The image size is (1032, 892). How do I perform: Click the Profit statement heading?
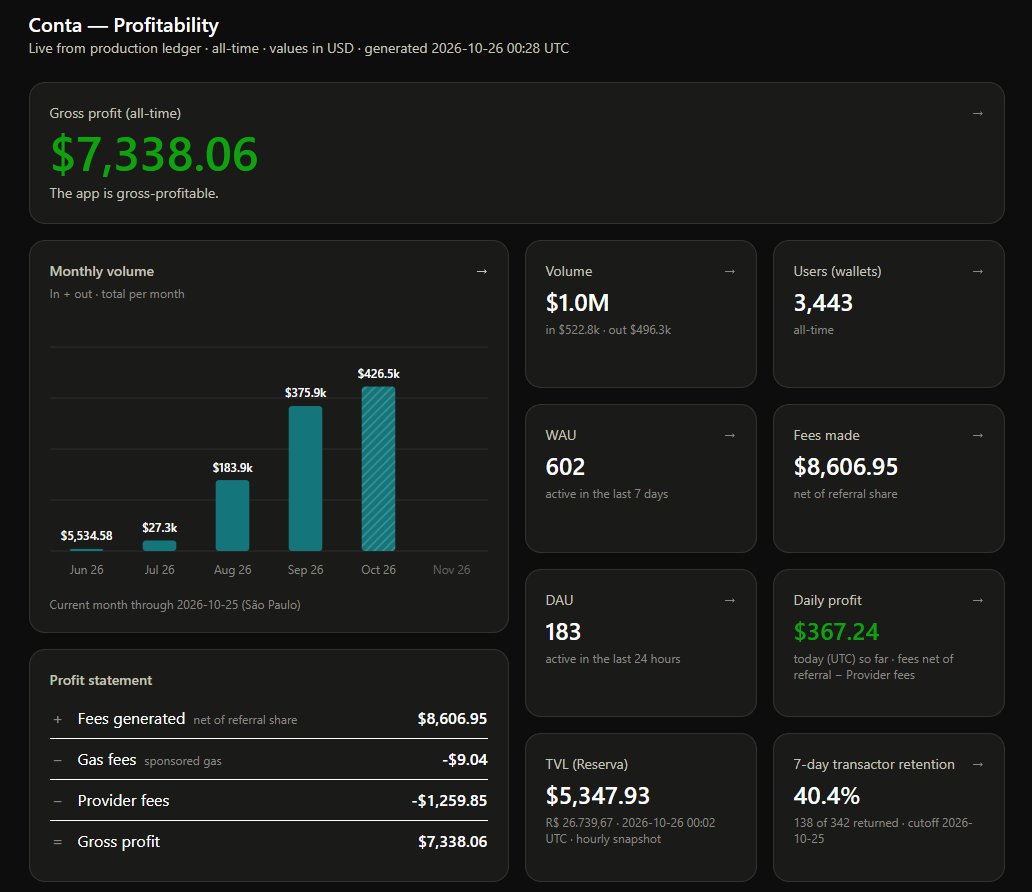click(x=101, y=680)
